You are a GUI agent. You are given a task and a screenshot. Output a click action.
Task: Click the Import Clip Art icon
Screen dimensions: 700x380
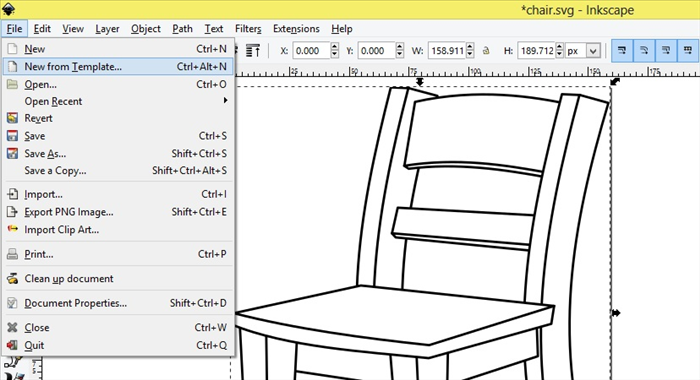tap(12, 229)
